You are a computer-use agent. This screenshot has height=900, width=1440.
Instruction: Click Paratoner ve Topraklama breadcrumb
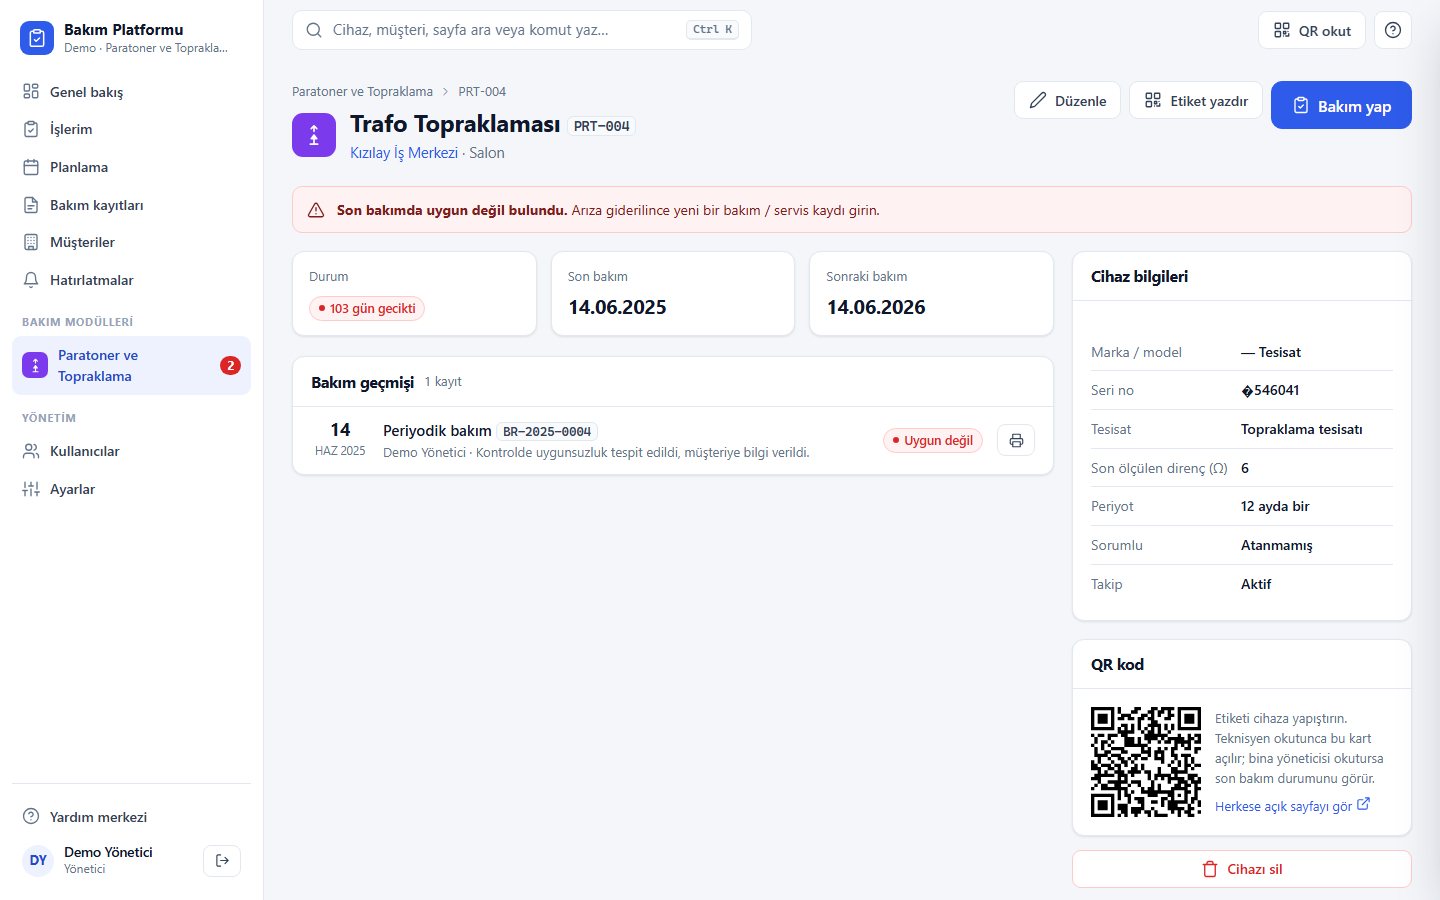tap(362, 91)
